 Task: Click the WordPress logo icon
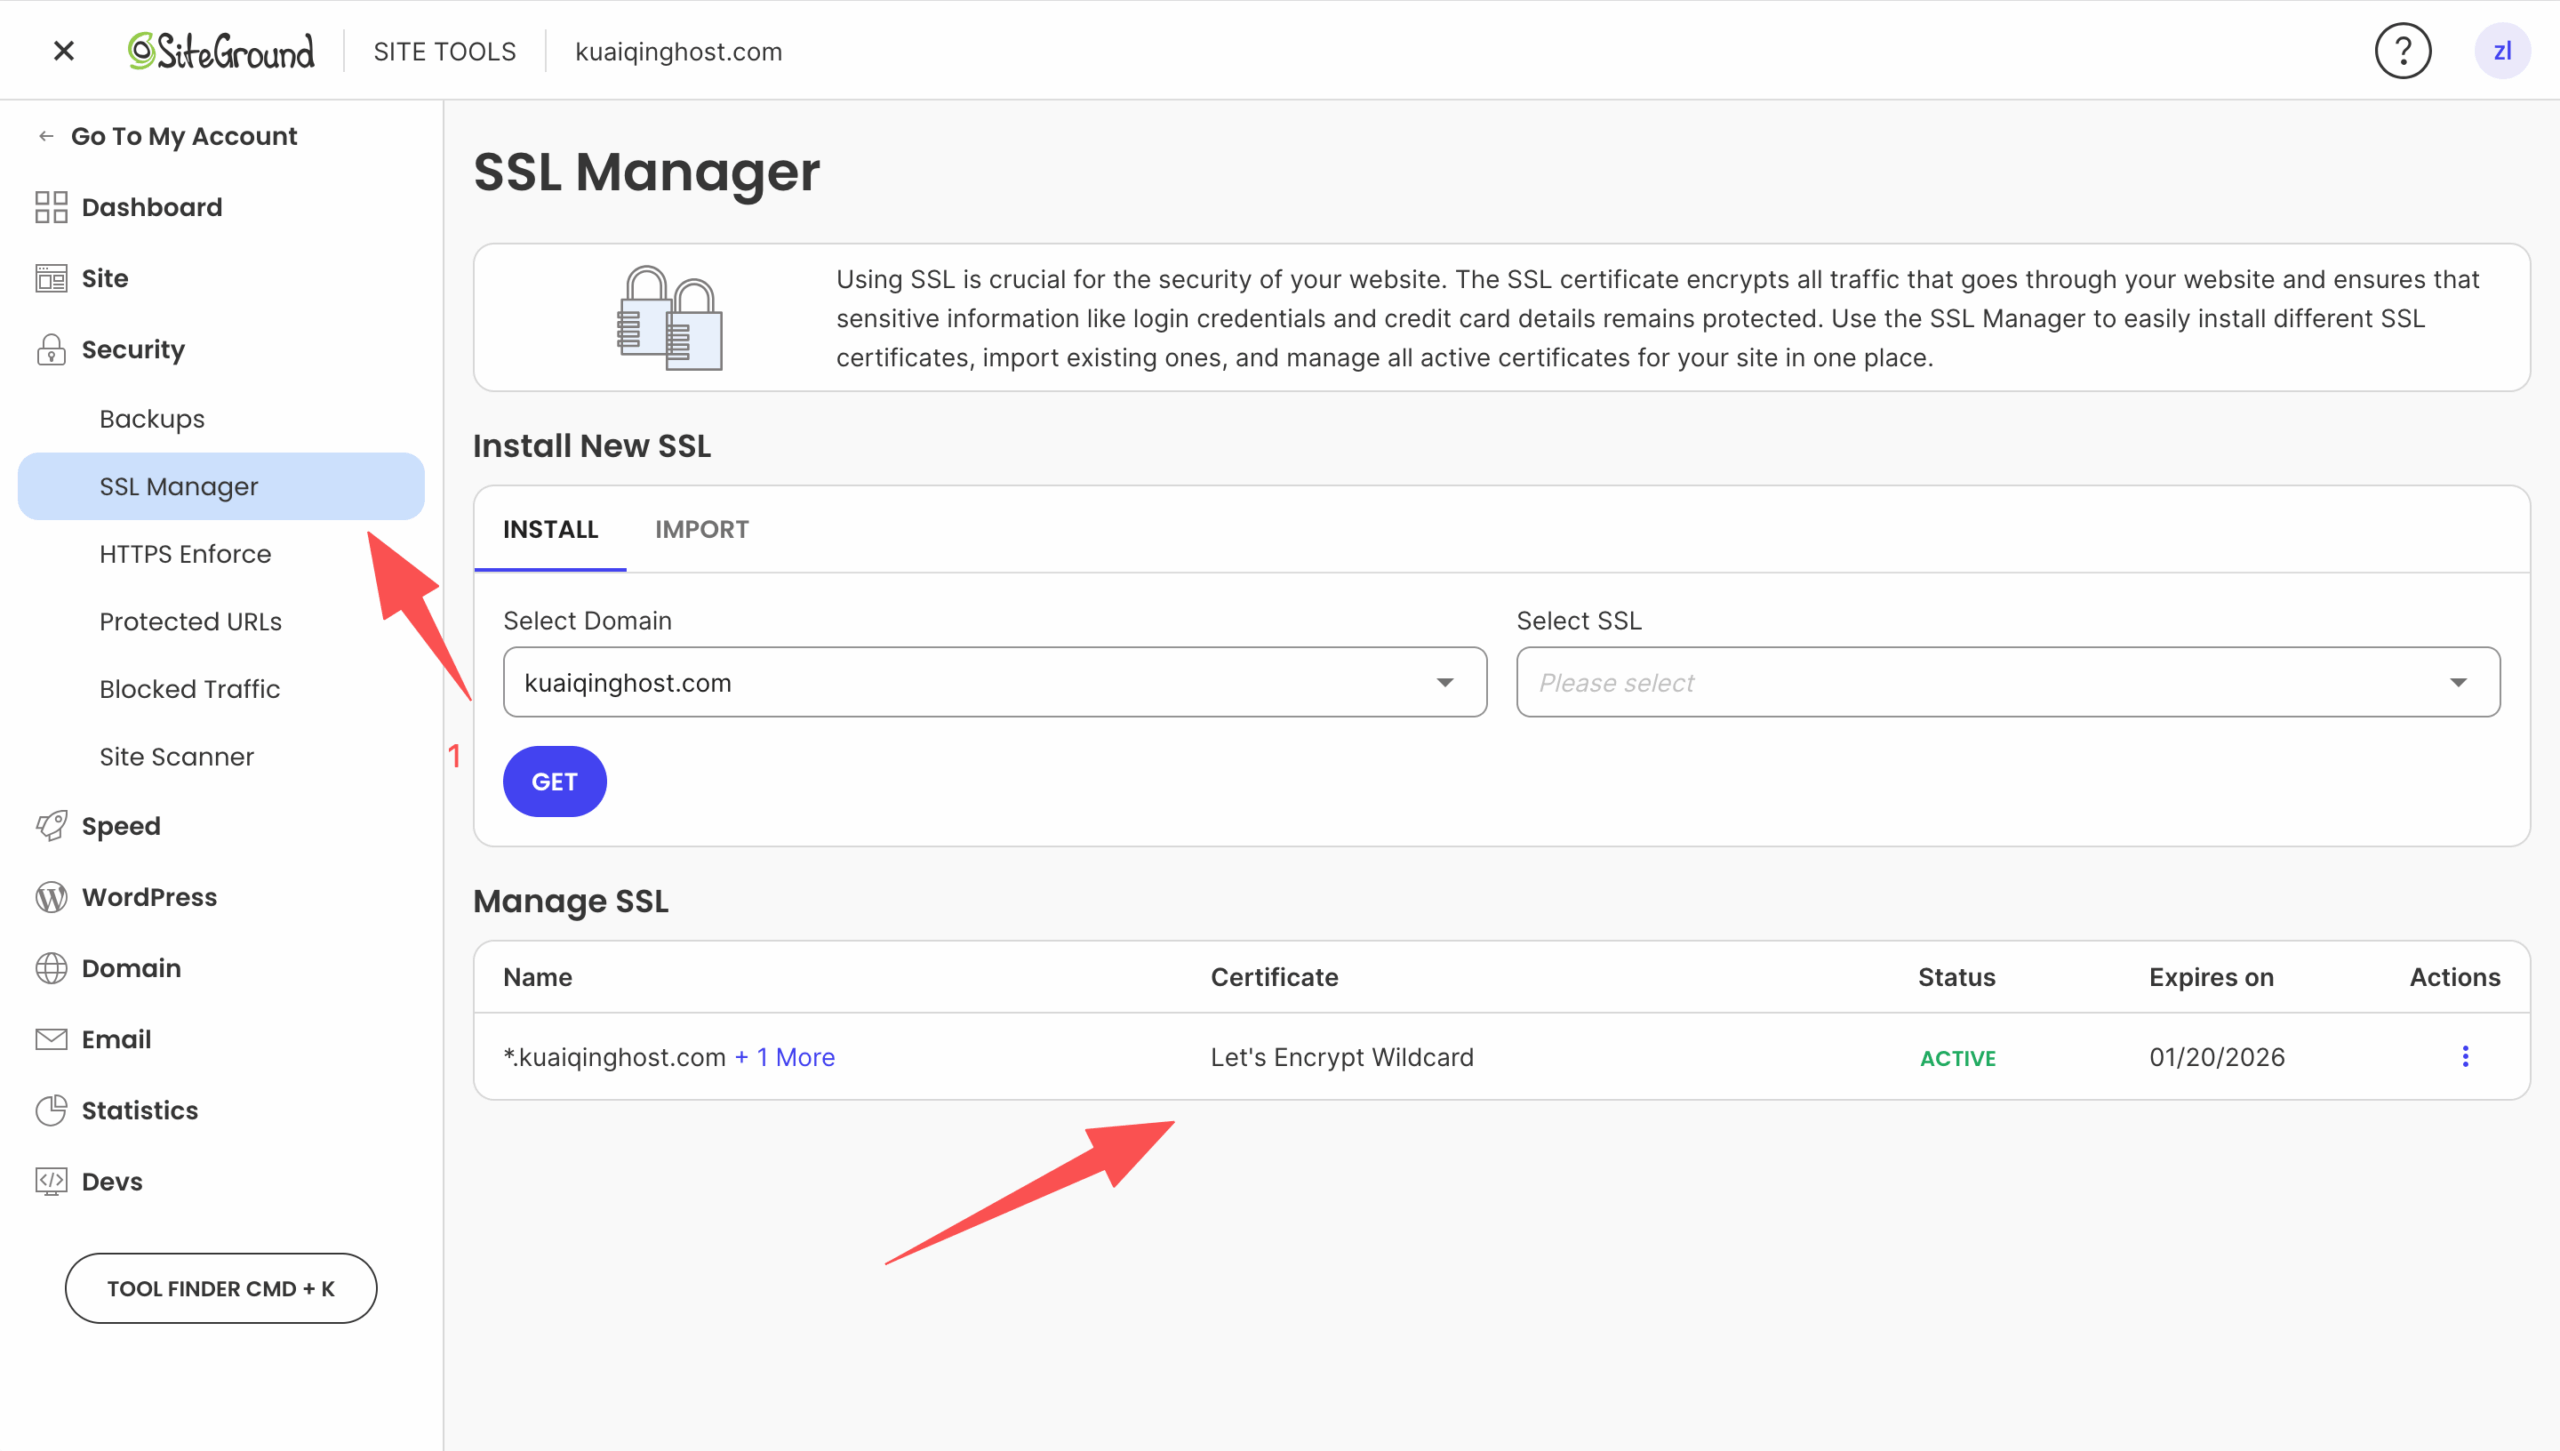(x=51, y=897)
